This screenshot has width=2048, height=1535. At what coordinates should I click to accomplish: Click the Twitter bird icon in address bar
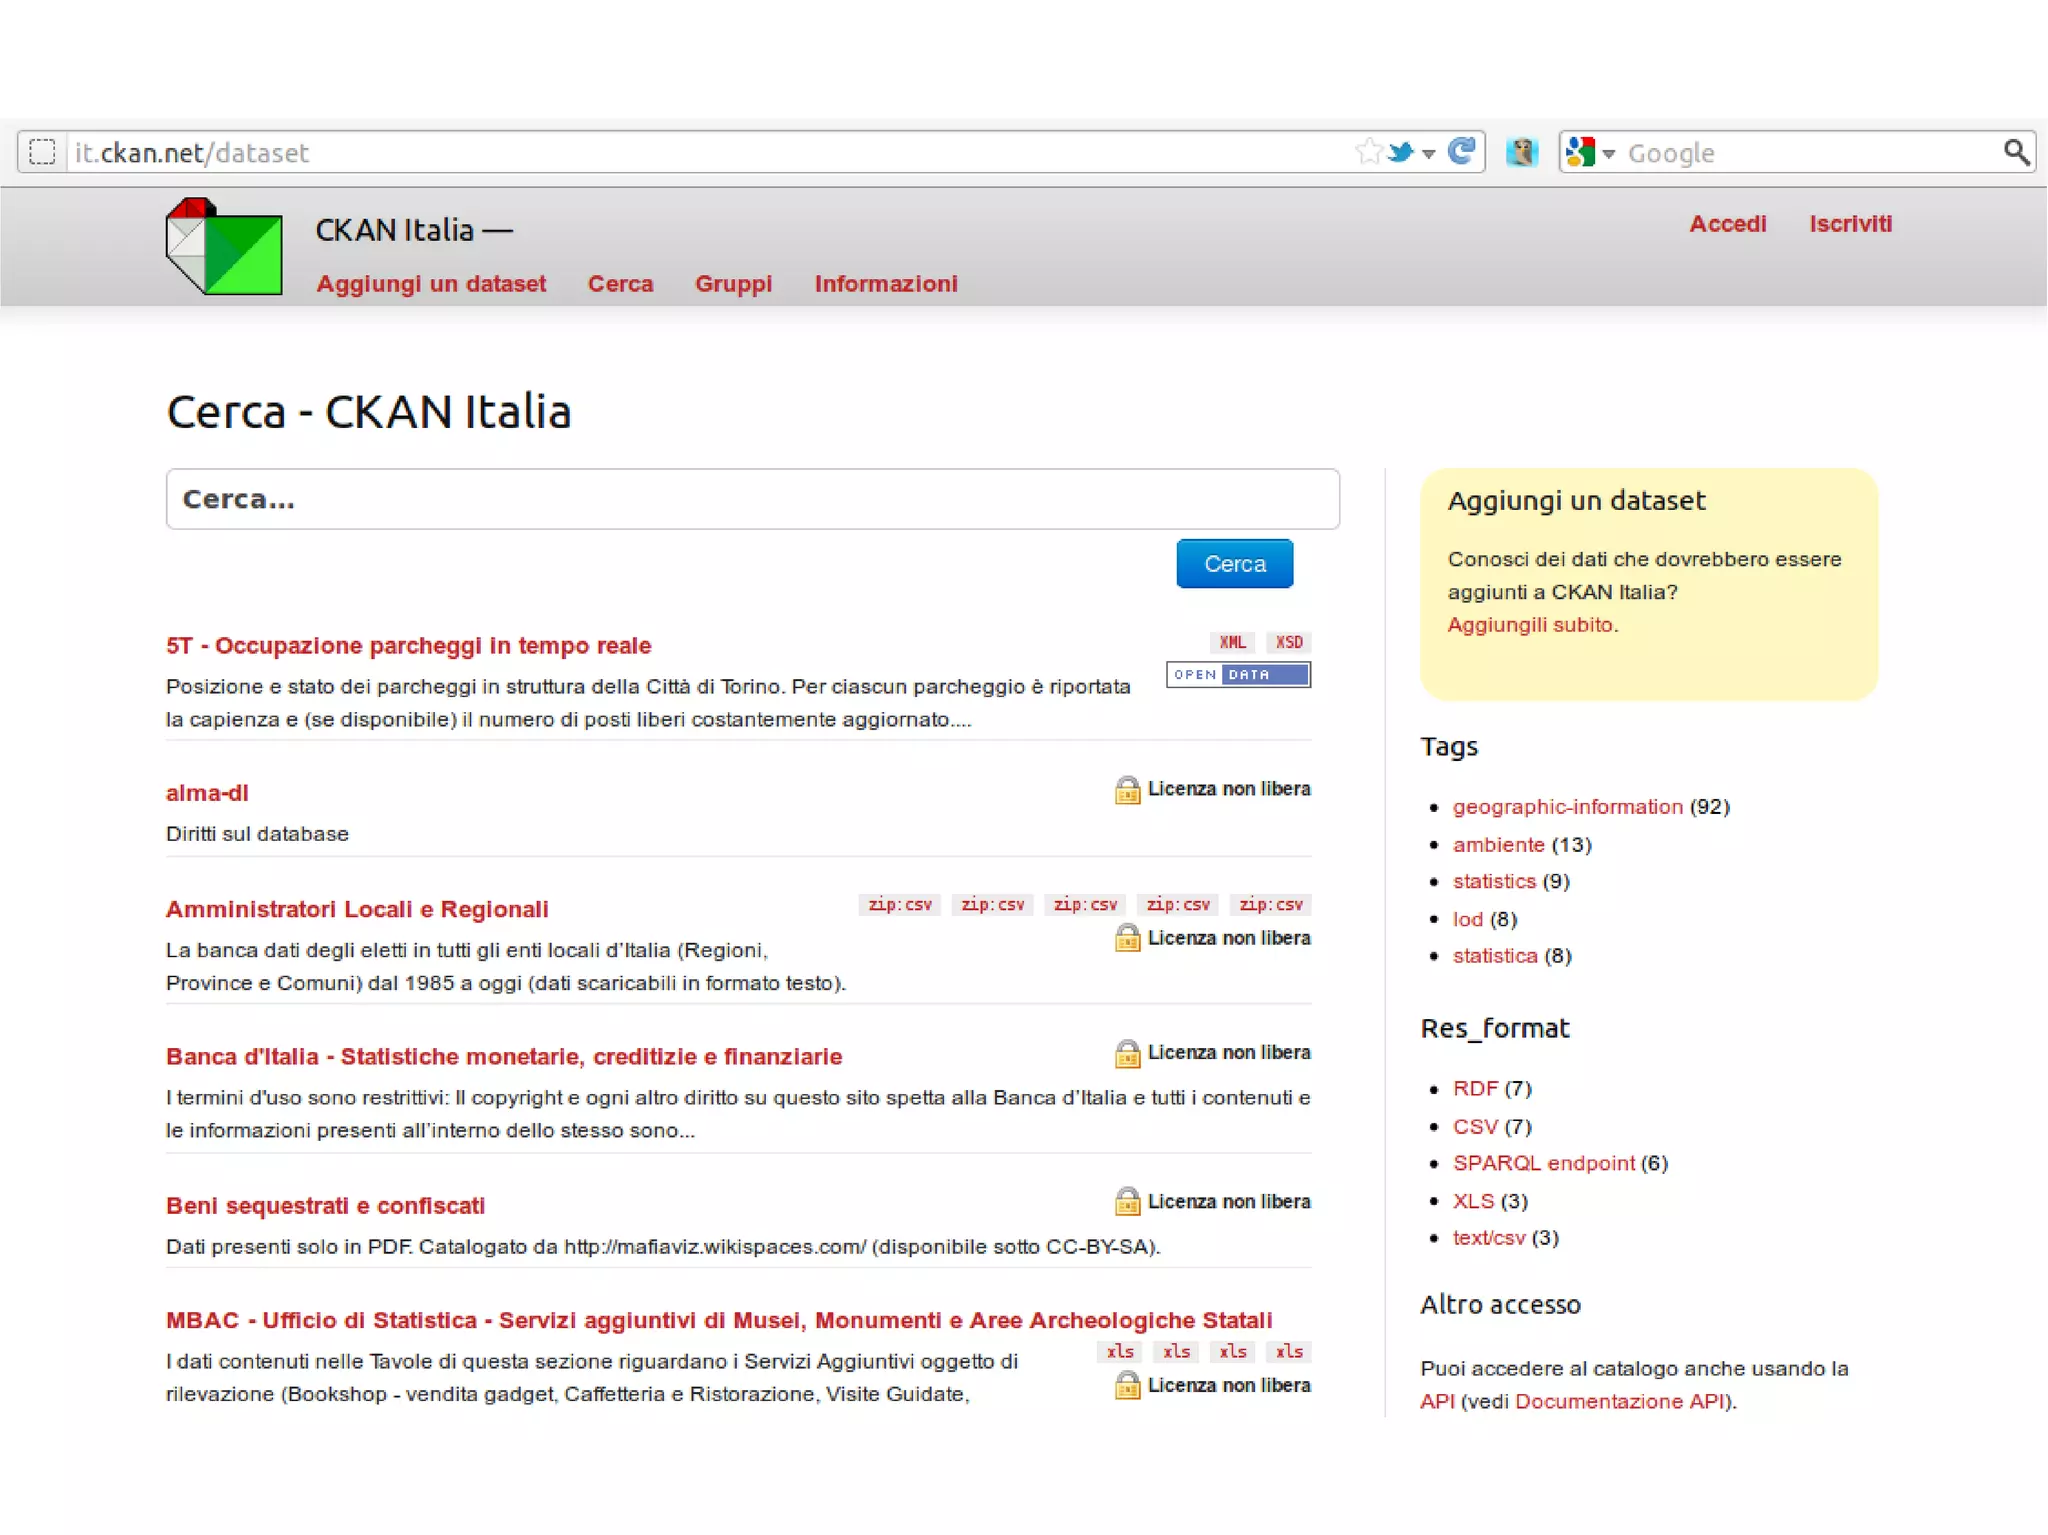tap(1402, 152)
